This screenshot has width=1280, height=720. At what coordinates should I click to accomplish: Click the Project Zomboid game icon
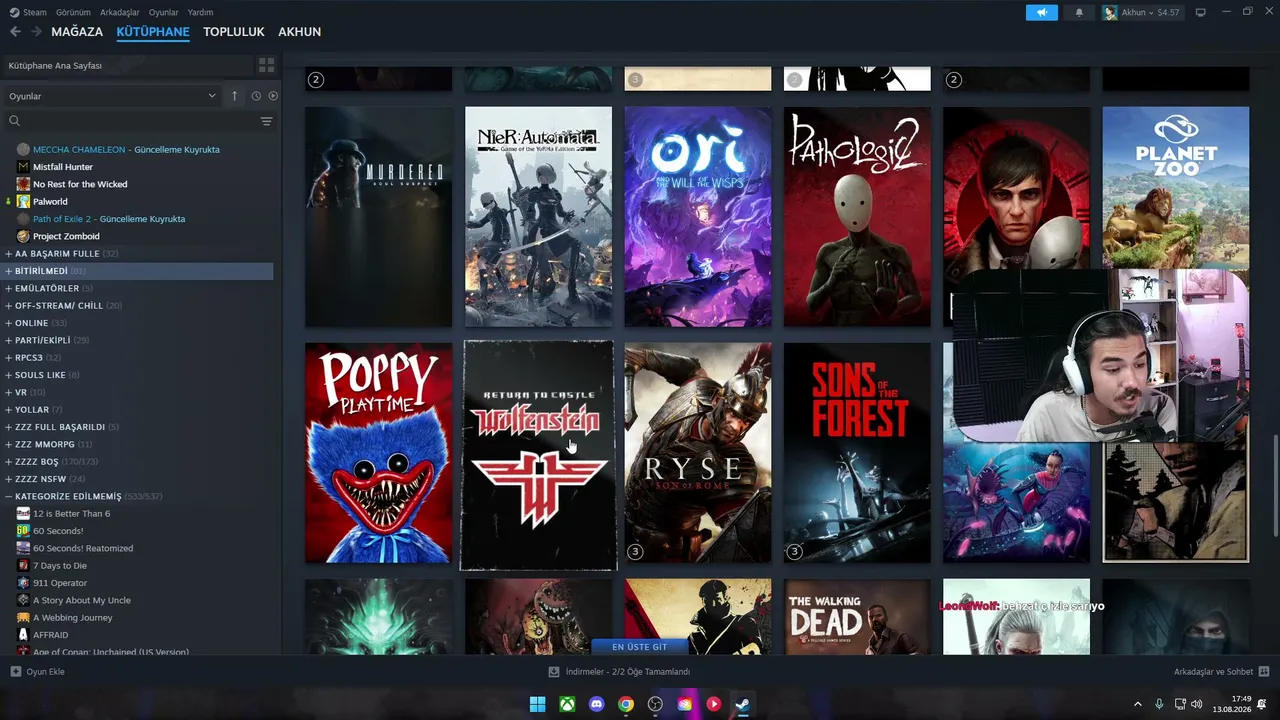click(23, 236)
